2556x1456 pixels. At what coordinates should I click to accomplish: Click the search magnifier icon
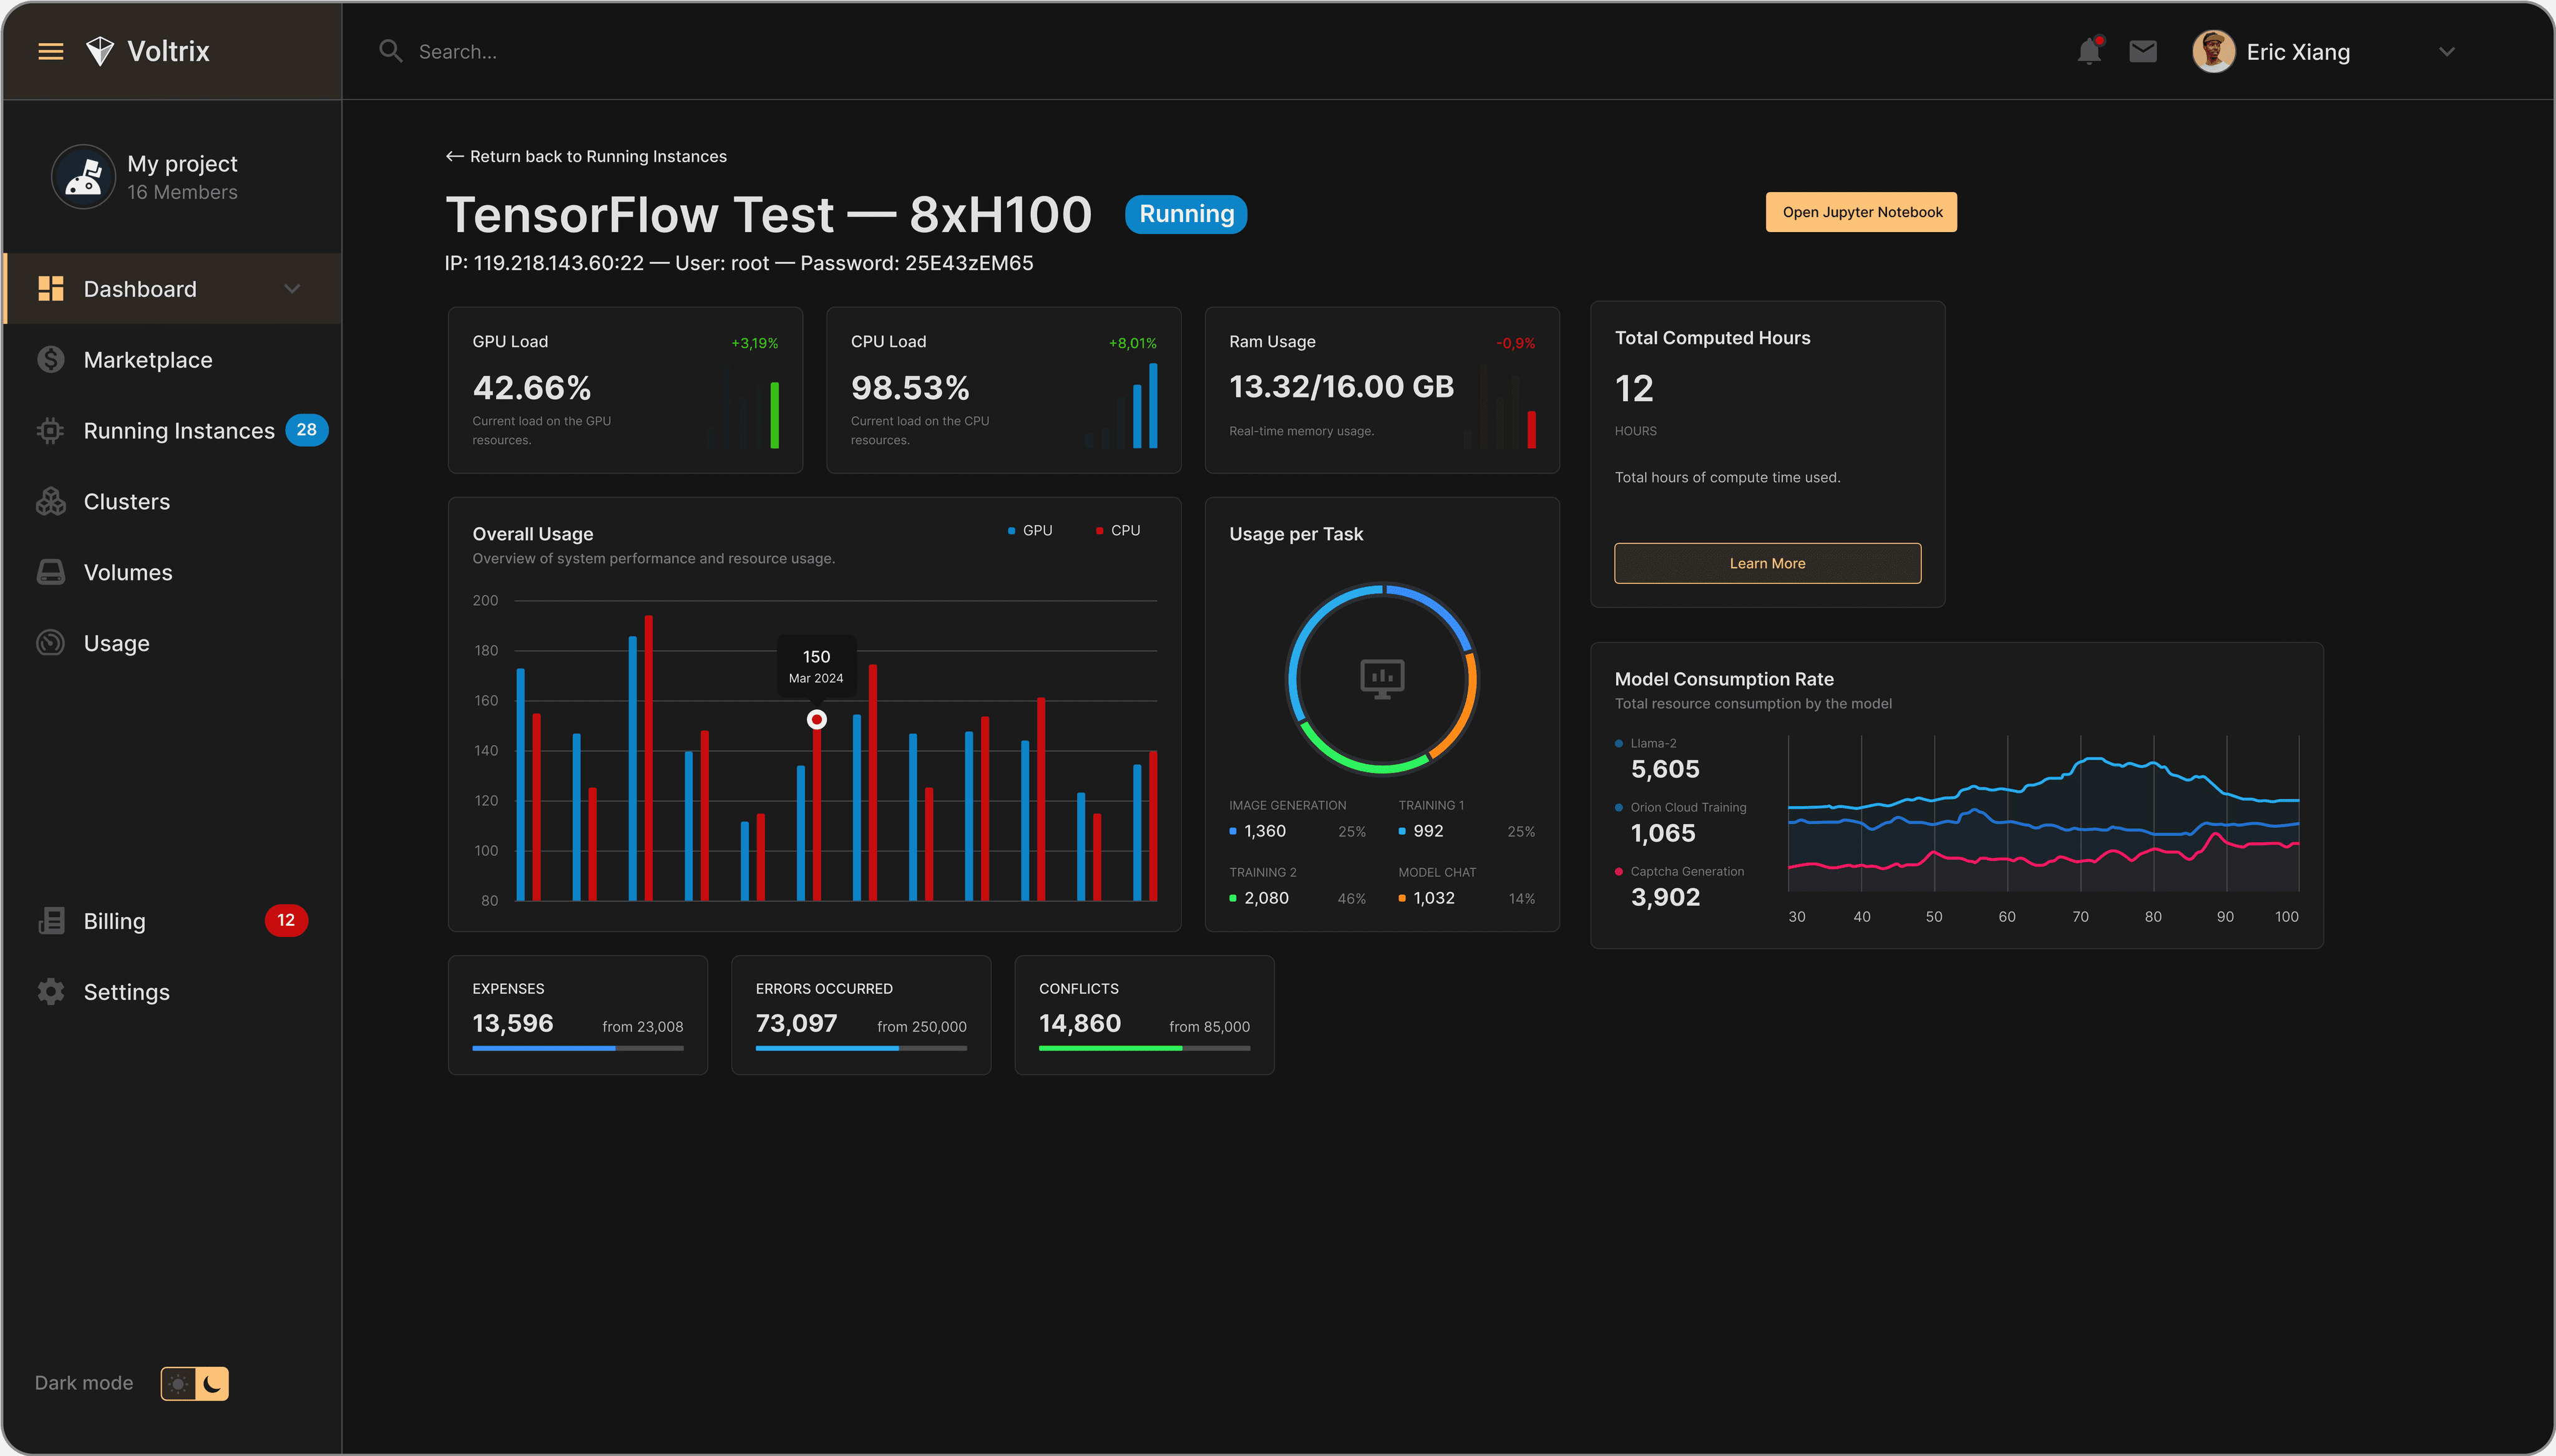click(x=391, y=51)
